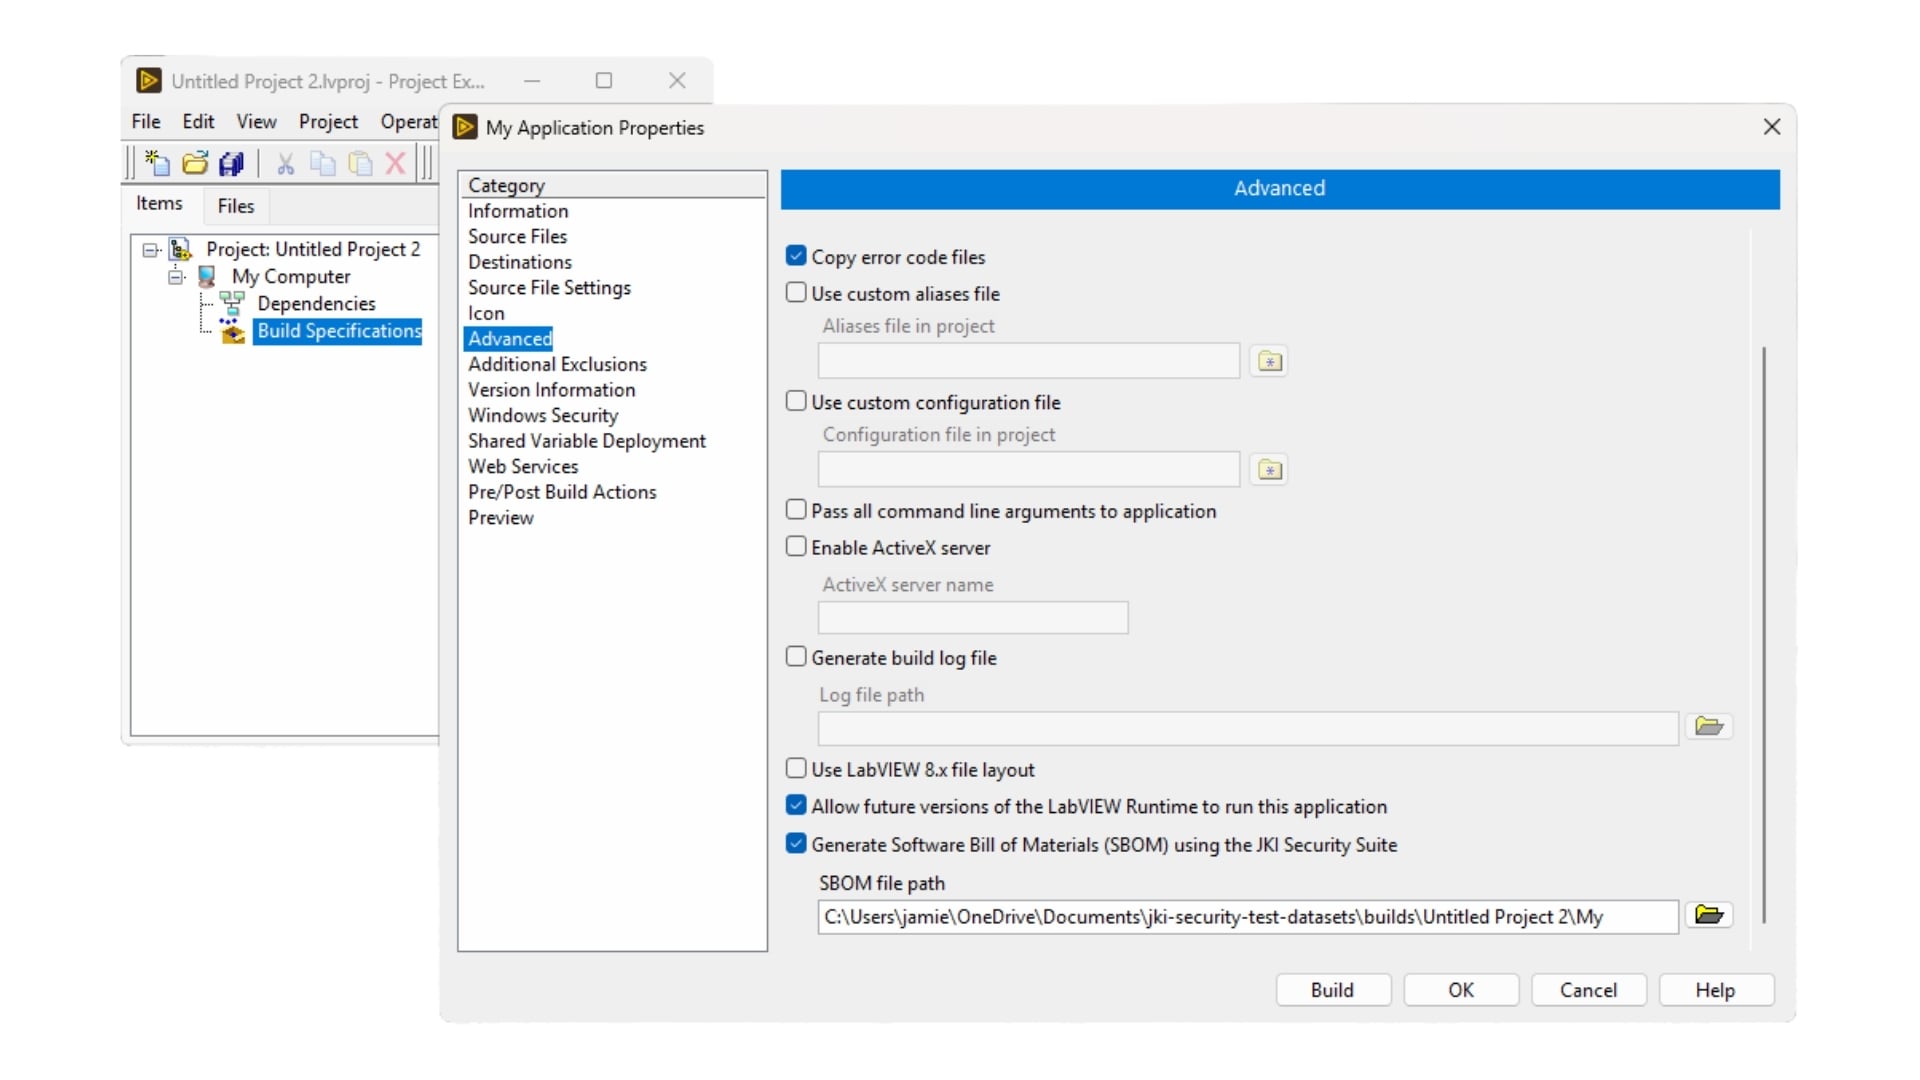Switch to the Files tab
The width and height of the screenshot is (1920, 1080).
[236, 206]
